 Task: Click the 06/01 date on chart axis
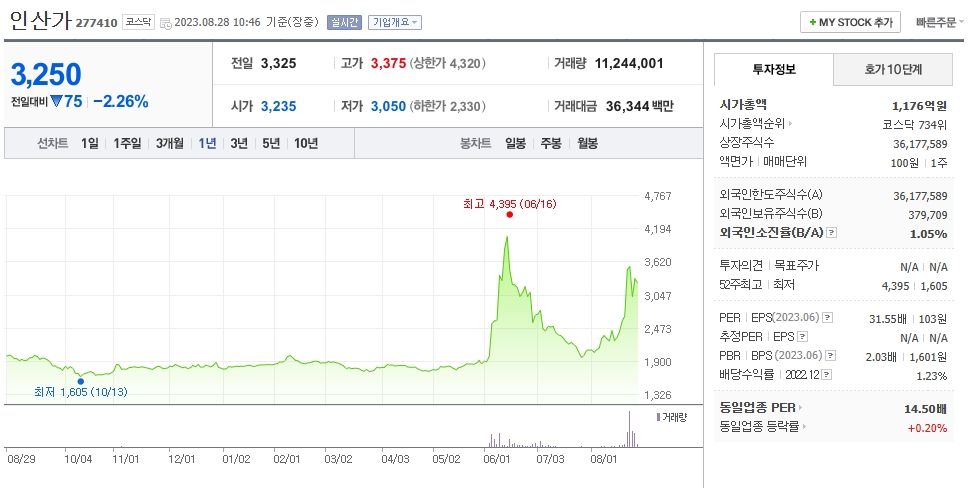click(496, 459)
